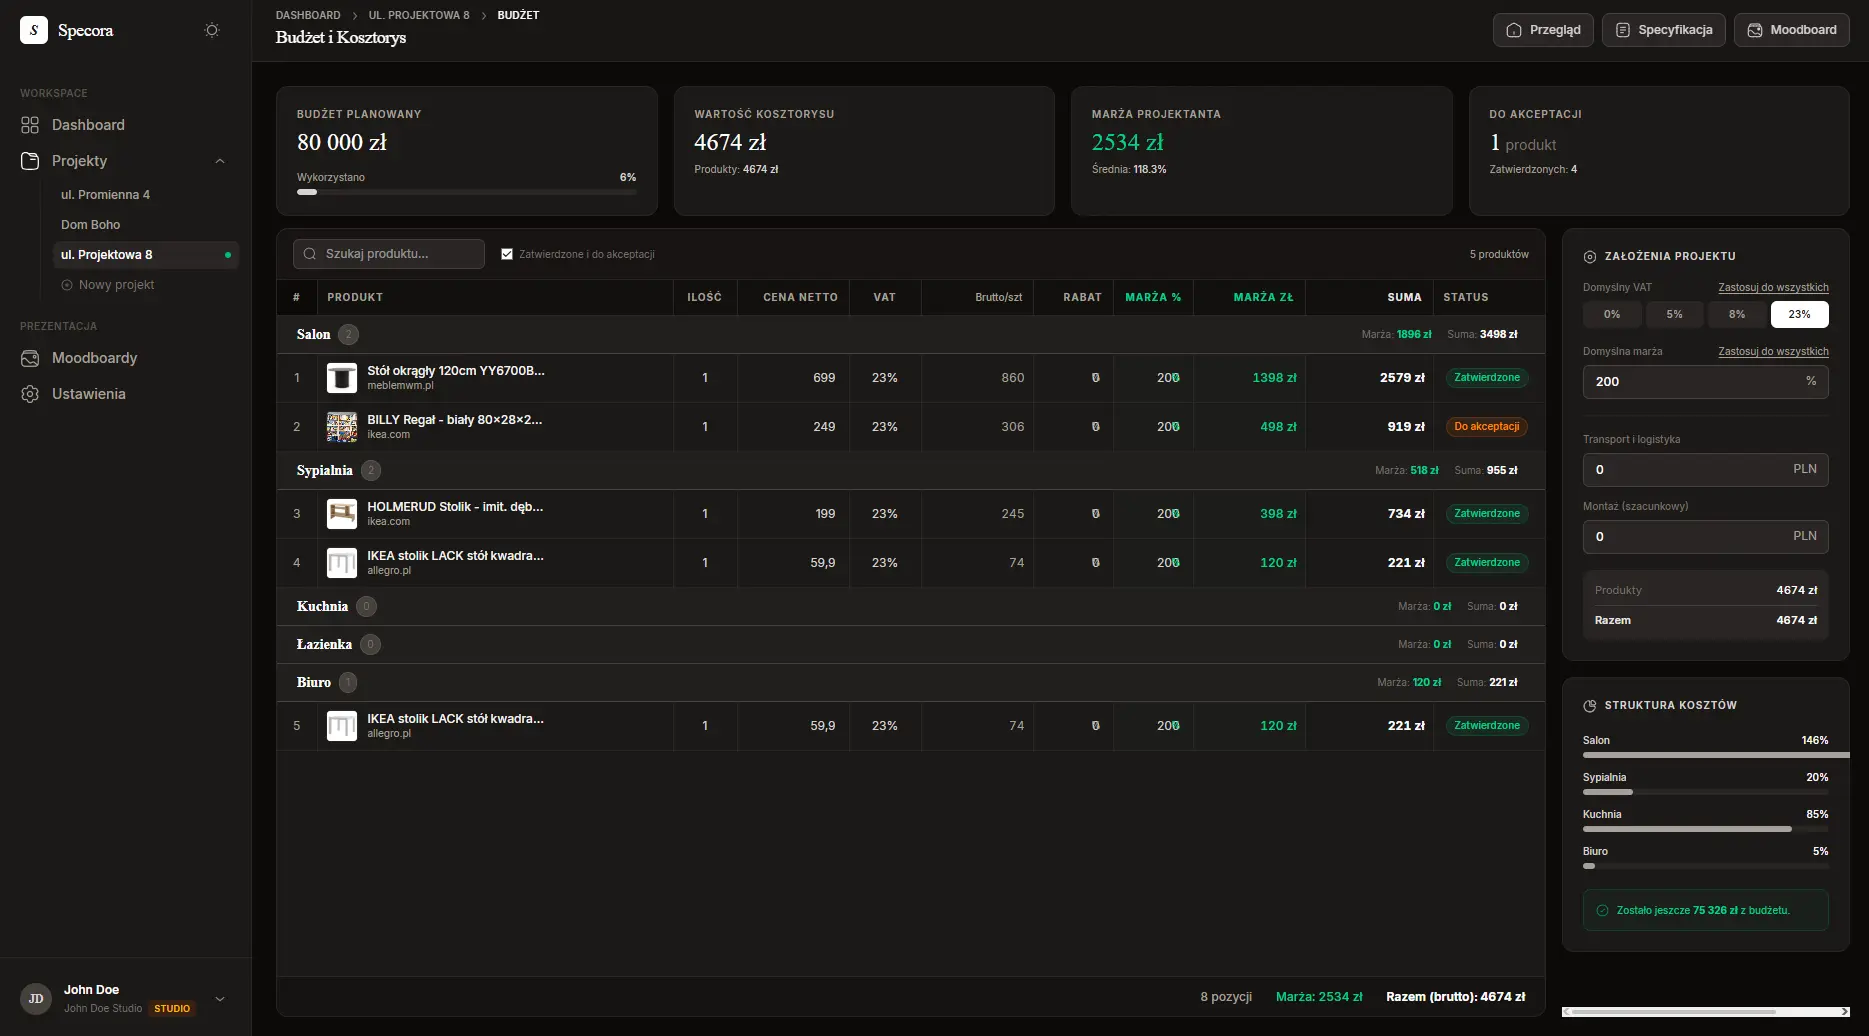This screenshot has height=1036, width=1869.
Task: Click the Dashboard grid icon in sidebar
Action: tap(30, 125)
